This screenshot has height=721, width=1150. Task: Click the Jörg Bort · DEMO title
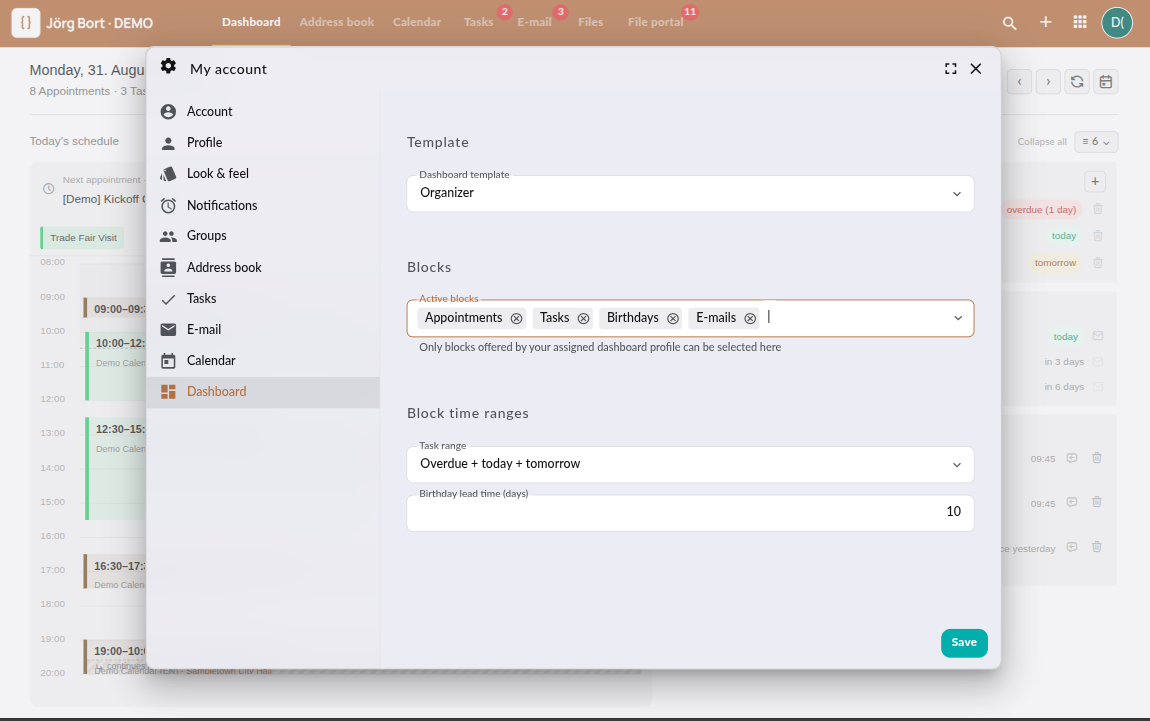click(x=100, y=23)
